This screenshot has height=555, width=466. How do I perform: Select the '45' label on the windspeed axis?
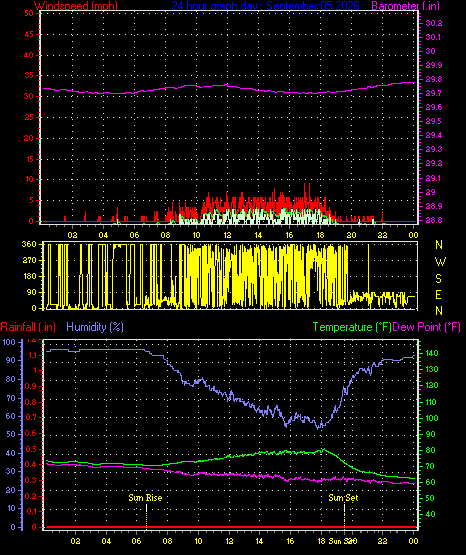click(x=29, y=34)
